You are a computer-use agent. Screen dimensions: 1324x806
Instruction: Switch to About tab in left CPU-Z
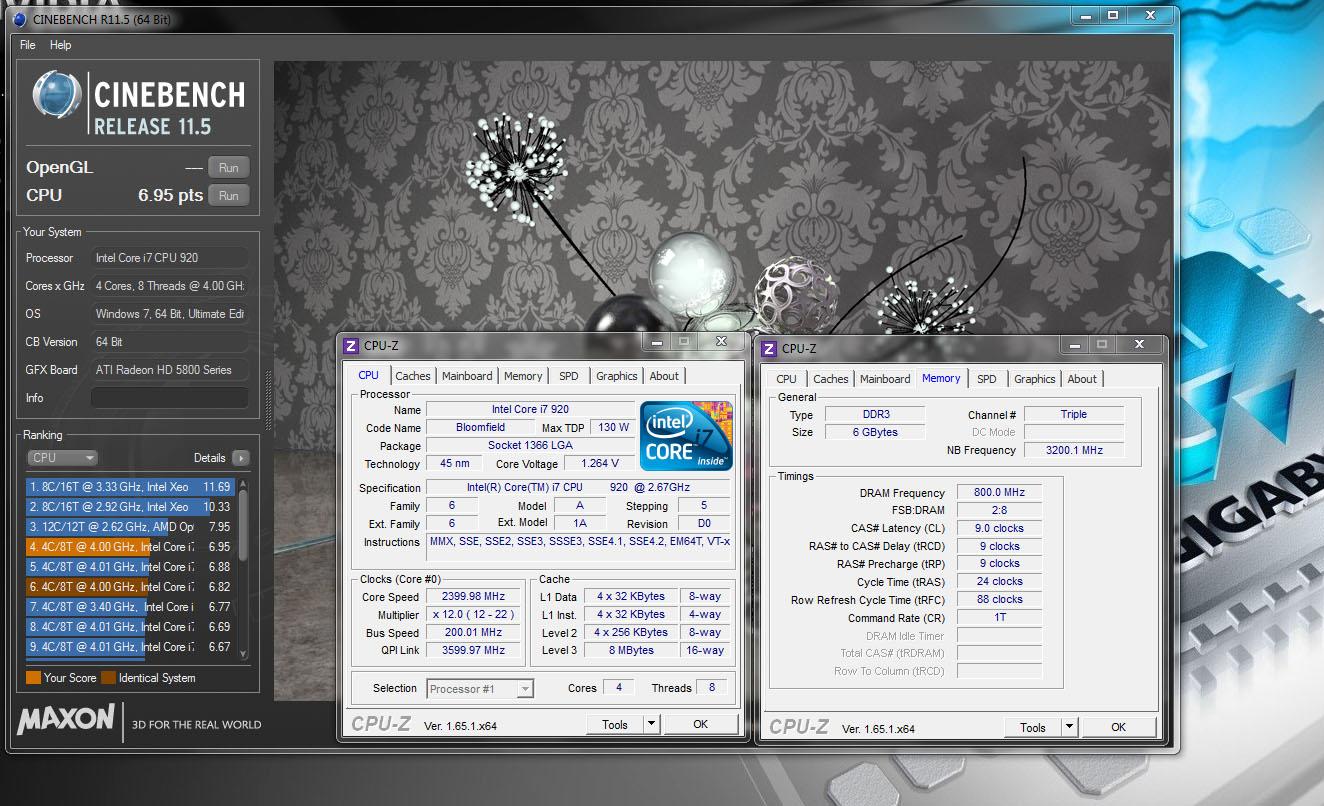[x=664, y=376]
